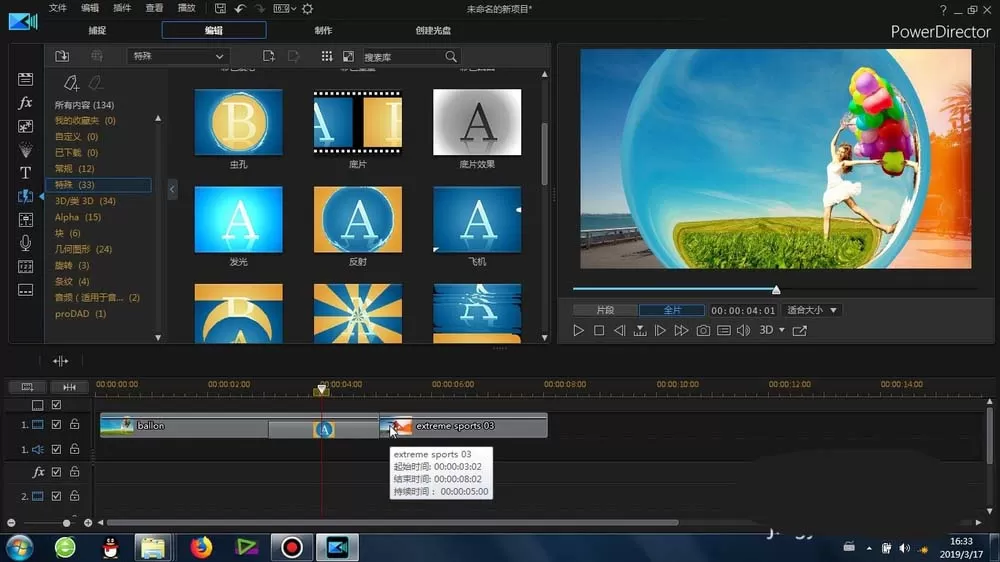Click the undo arrow in top toolbar
Image resolution: width=1000 pixels, height=562 pixels.
(x=240, y=8)
